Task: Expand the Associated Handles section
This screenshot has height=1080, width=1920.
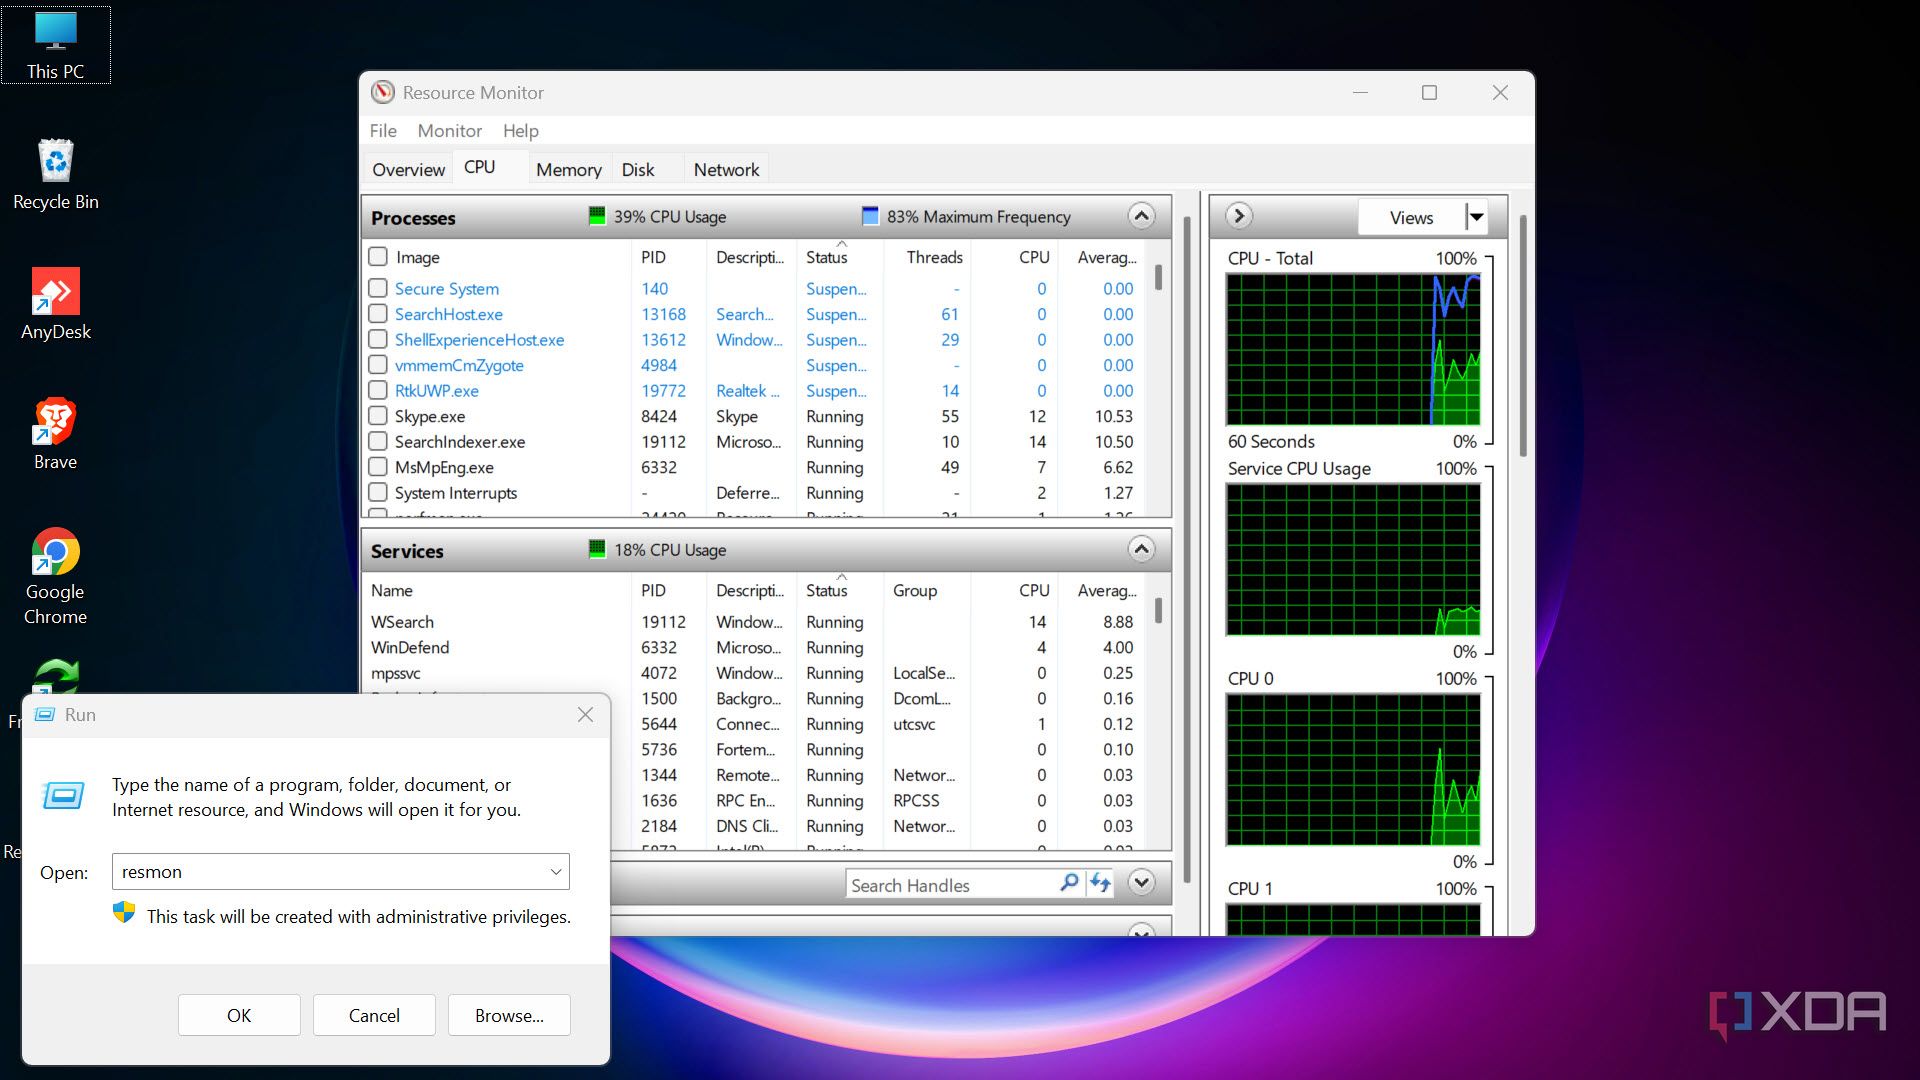Action: 1141,883
